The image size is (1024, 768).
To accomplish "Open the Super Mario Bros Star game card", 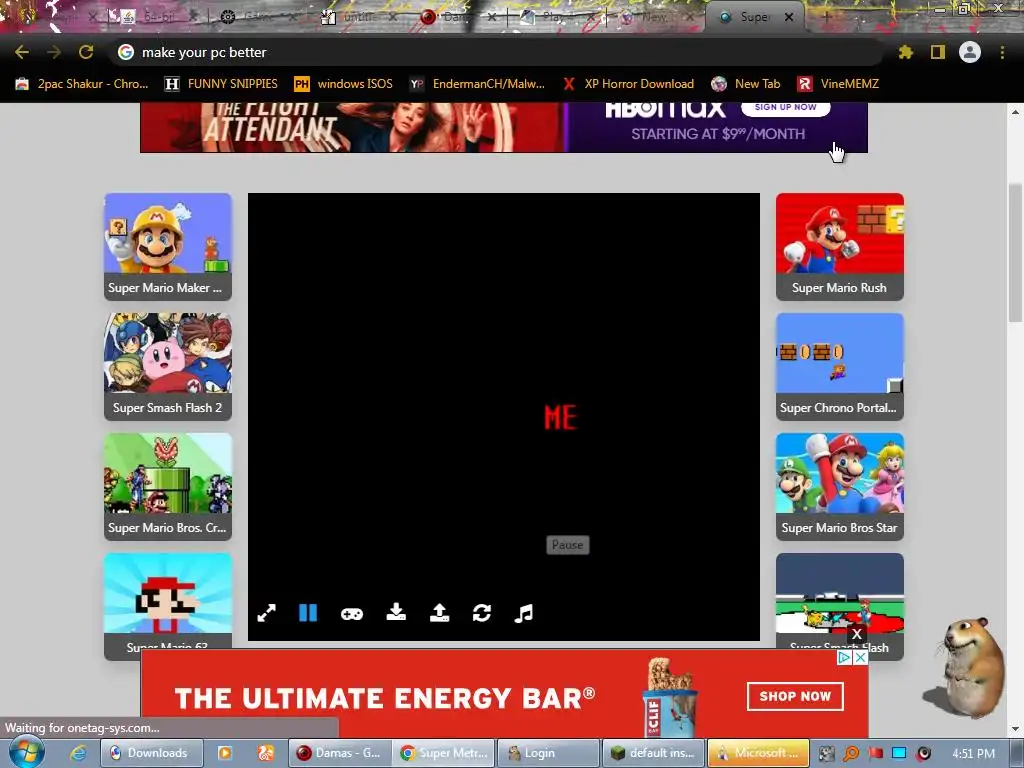I will tap(840, 487).
